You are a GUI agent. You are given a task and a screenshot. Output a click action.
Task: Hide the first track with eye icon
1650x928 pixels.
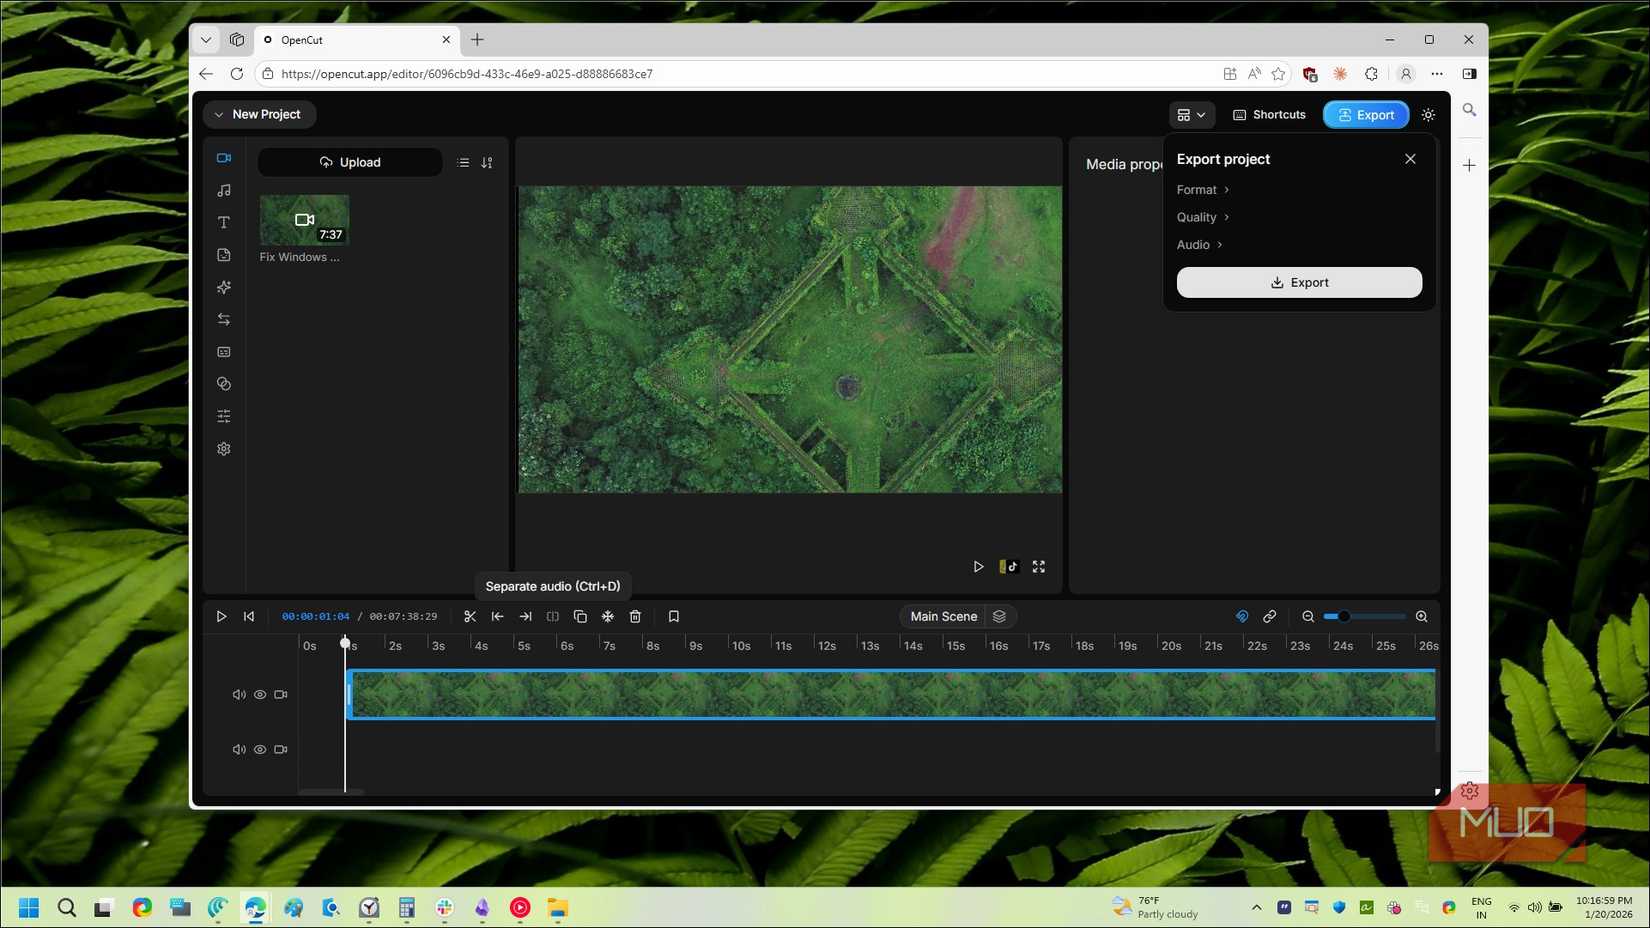pyautogui.click(x=260, y=695)
